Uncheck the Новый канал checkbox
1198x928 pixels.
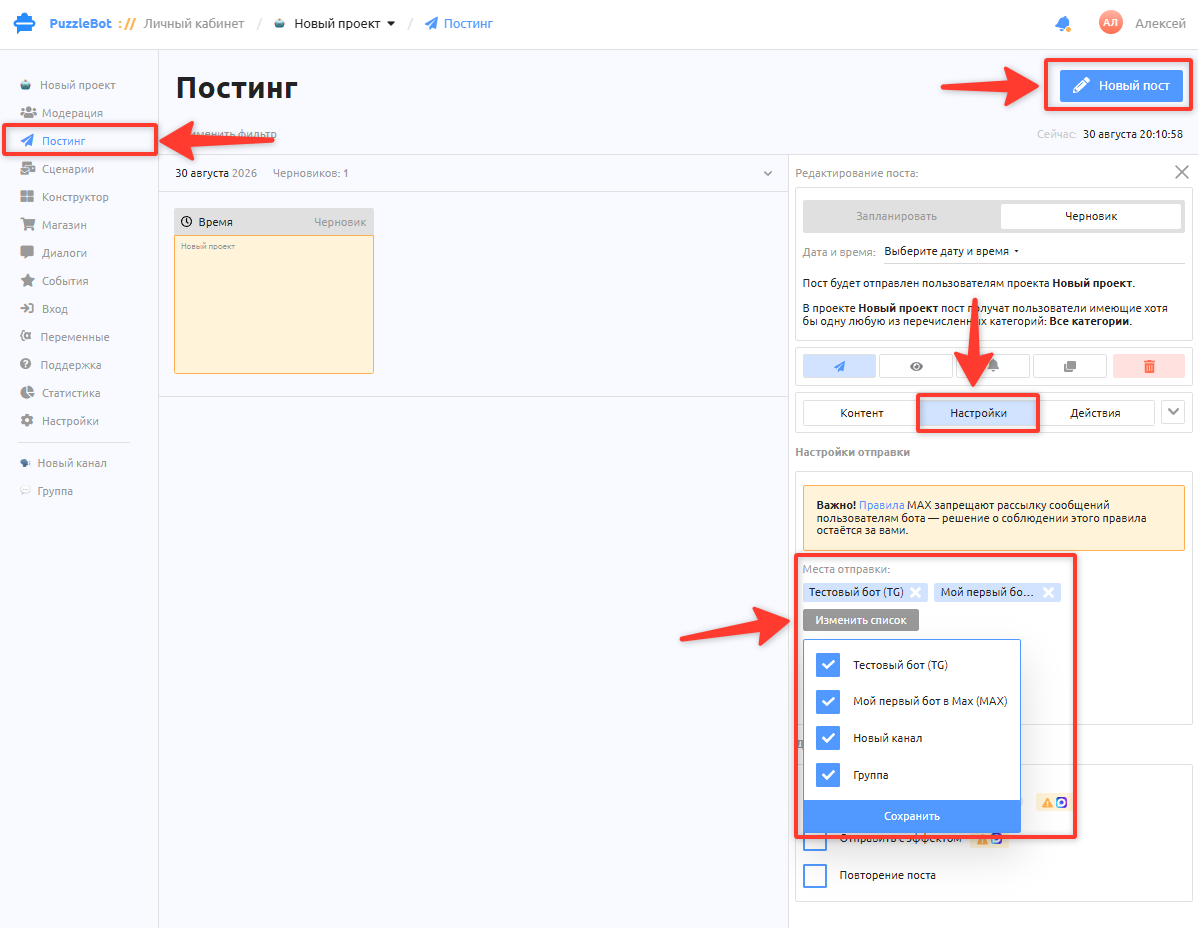[x=827, y=738]
